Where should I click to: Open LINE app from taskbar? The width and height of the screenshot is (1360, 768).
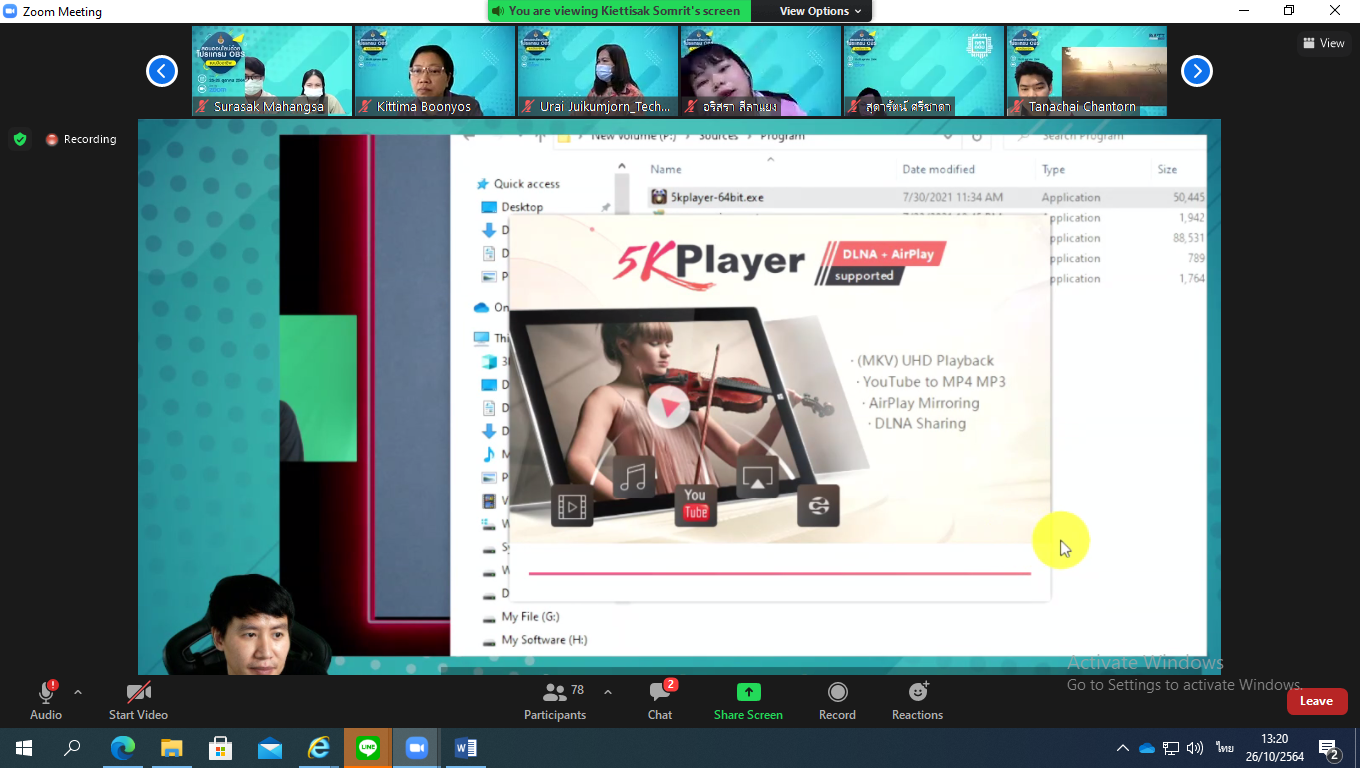pyautogui.click(x=367, y=748)
